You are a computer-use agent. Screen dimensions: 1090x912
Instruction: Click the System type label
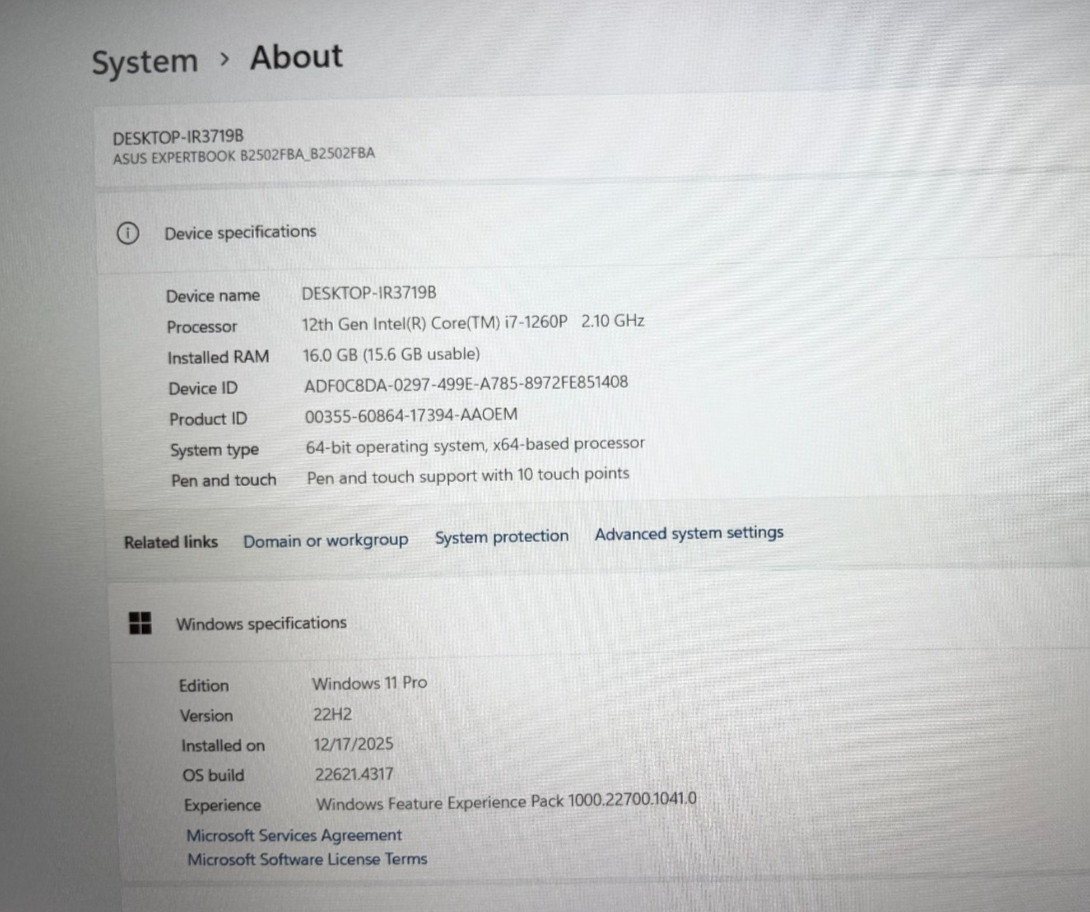(214, 450)
